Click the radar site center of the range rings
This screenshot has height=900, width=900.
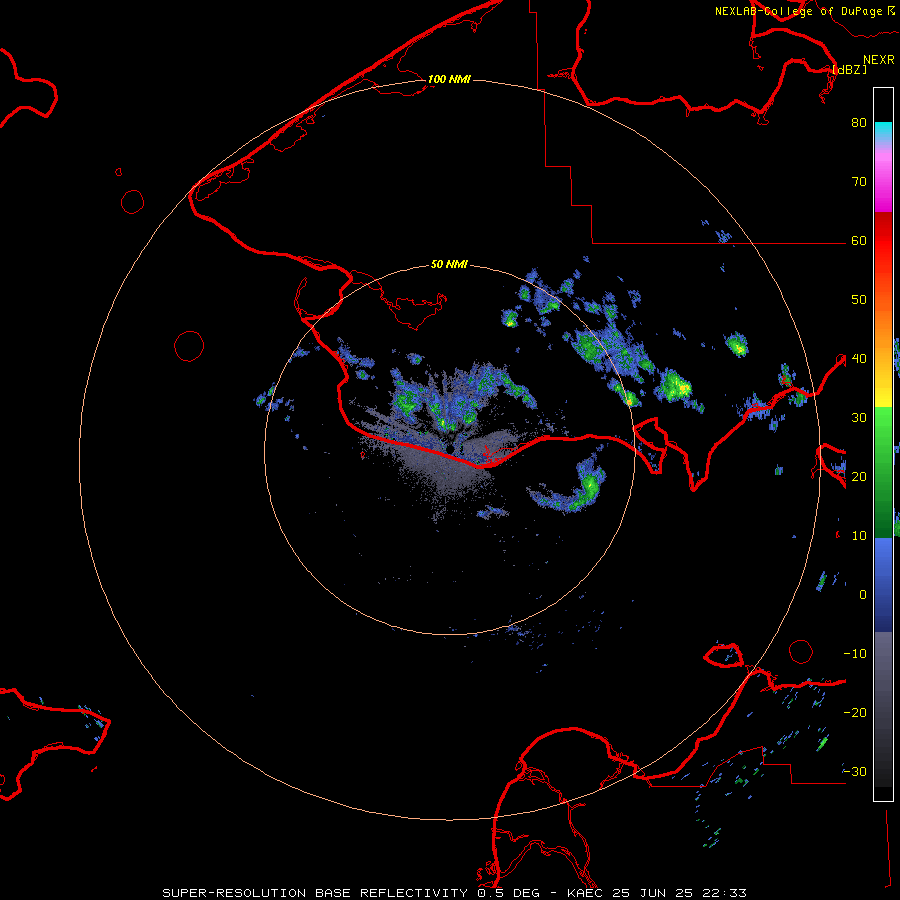tap(451, 449)
